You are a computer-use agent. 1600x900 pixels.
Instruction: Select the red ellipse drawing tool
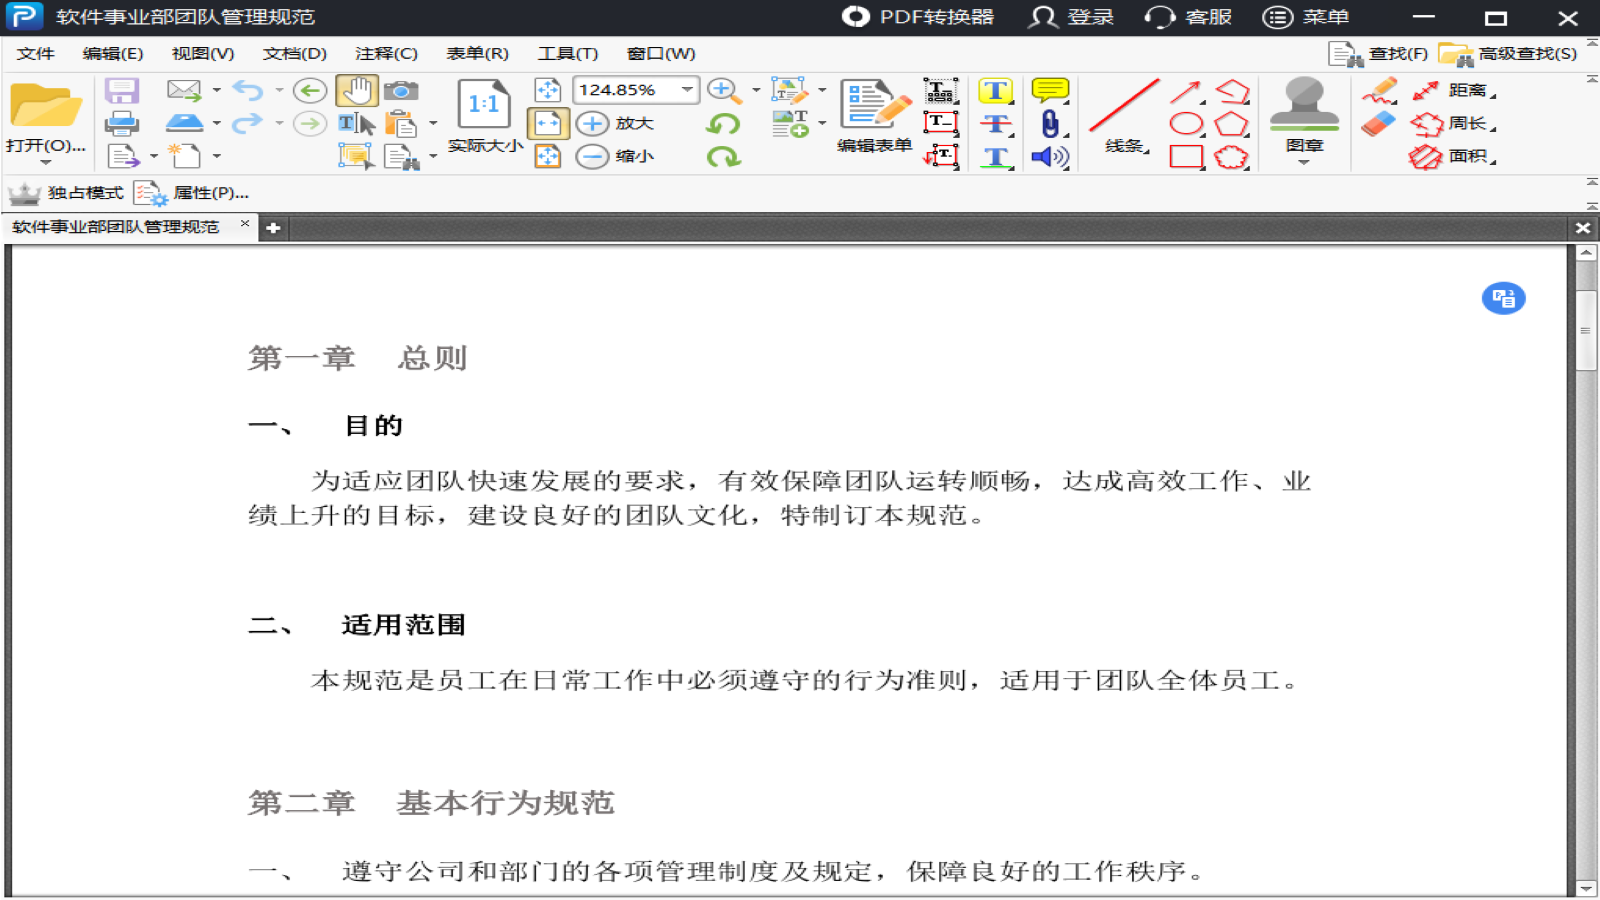coord(1187,123)
